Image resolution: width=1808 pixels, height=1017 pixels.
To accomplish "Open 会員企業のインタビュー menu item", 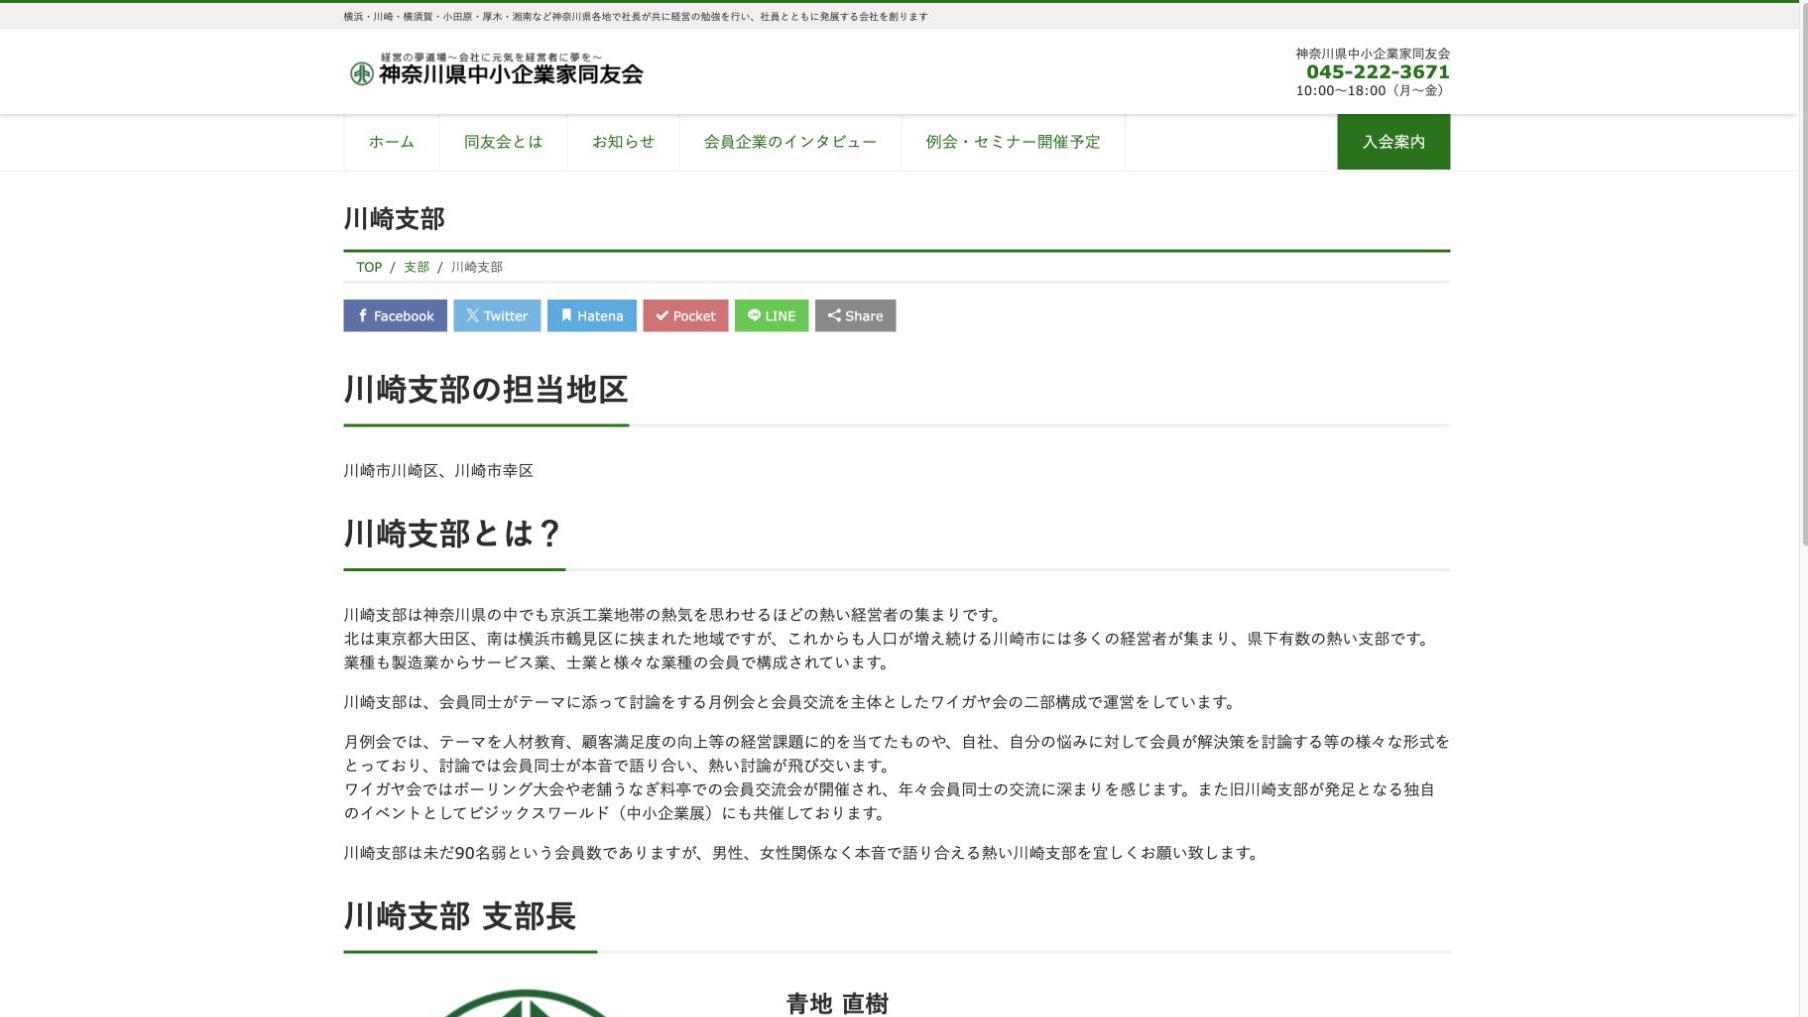I will pos(790,142).
